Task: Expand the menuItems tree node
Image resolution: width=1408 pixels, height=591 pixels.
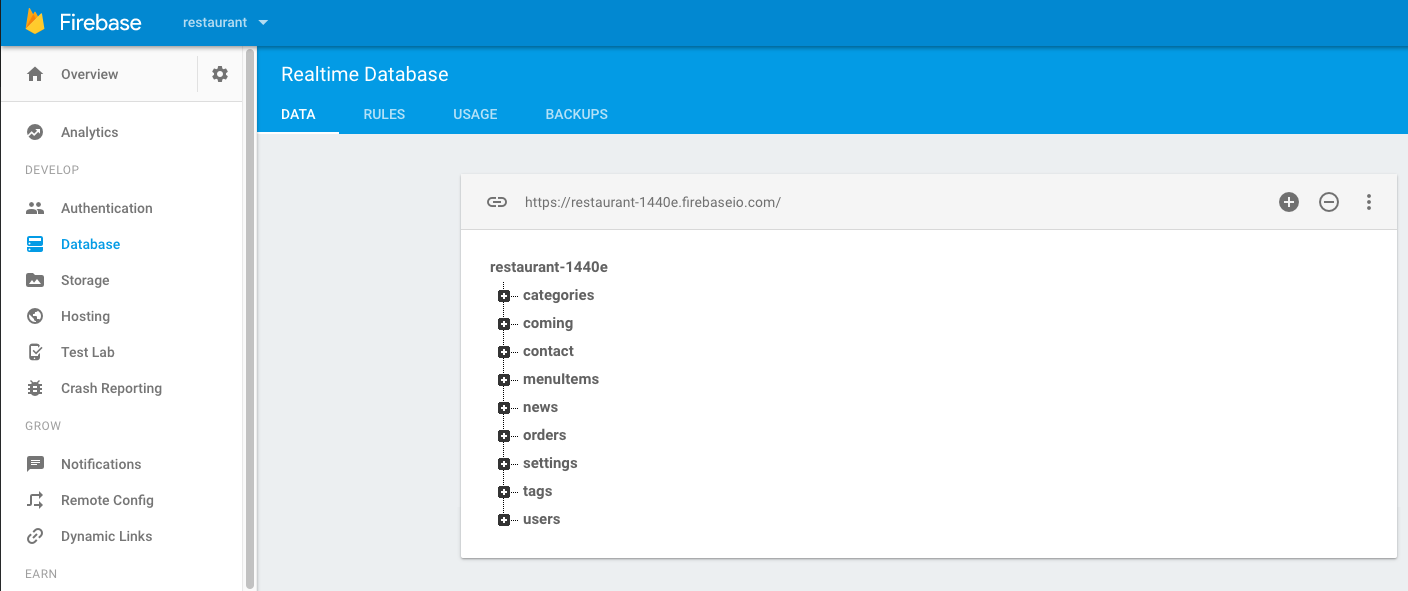Action: 504,380
